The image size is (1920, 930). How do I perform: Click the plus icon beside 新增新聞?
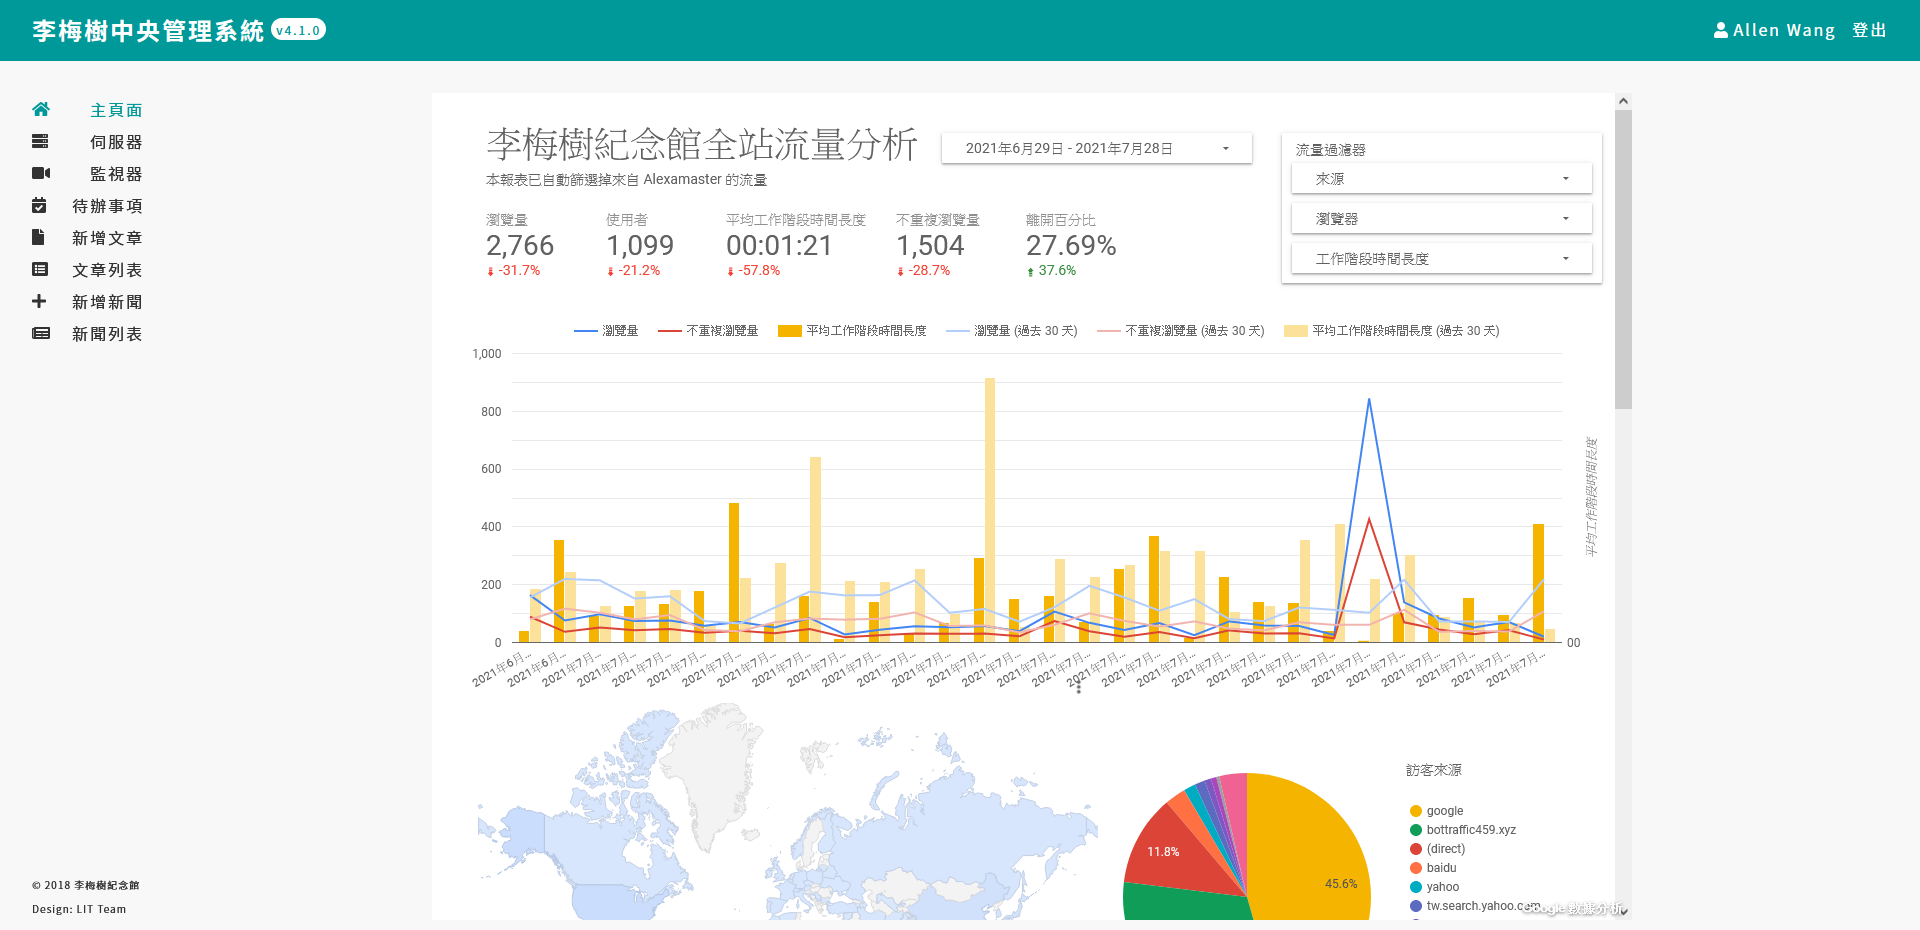tap(39, 301)
